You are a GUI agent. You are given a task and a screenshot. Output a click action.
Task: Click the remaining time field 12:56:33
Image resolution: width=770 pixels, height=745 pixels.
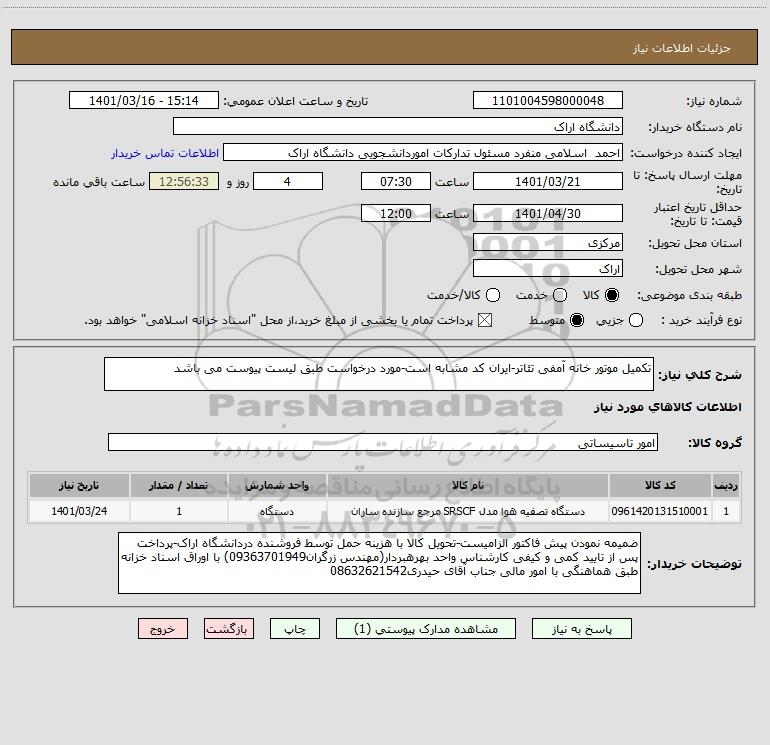pos(184,182)
